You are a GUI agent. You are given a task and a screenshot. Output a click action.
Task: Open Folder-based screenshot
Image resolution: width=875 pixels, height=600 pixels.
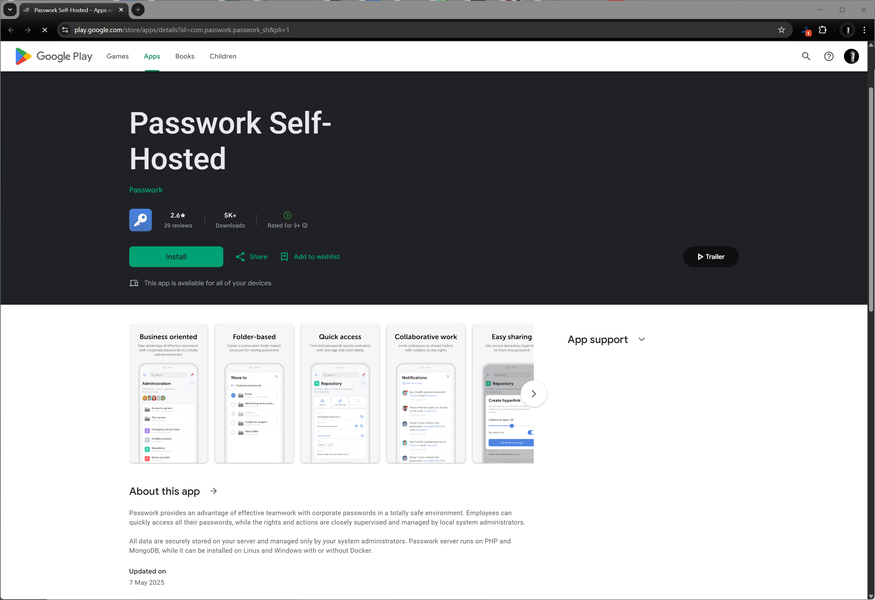click(254, 393)
